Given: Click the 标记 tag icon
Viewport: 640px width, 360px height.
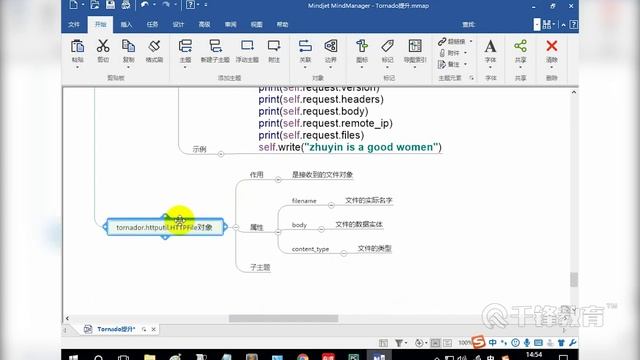Looking at the screenshot, I should click(387, 46).
